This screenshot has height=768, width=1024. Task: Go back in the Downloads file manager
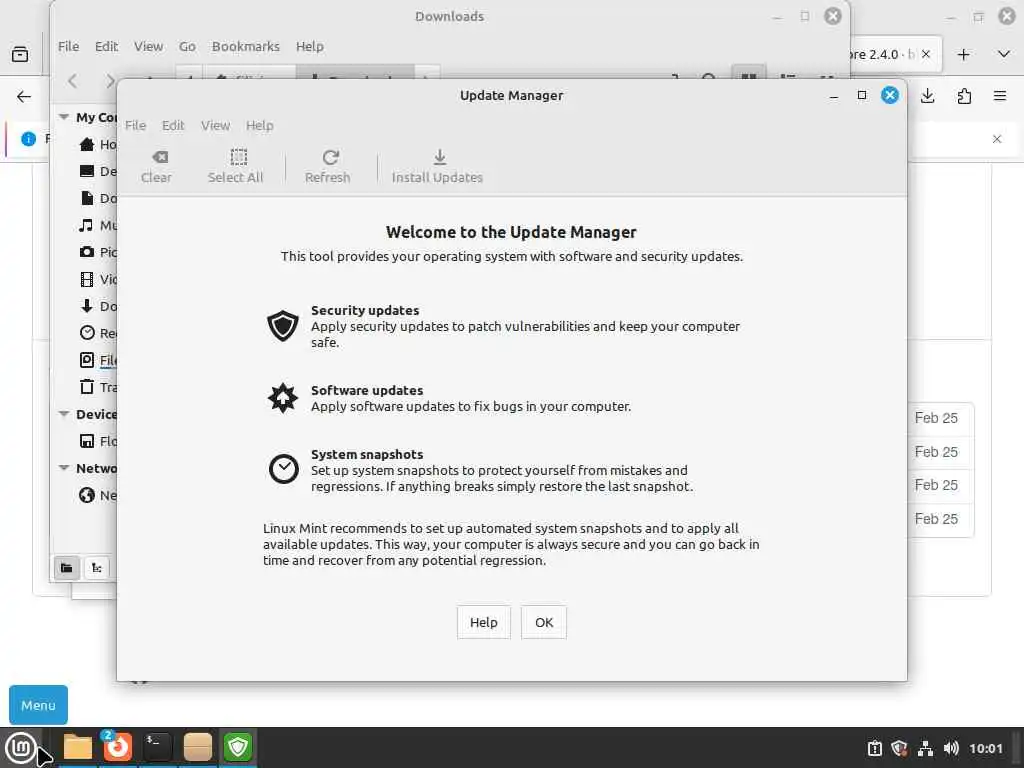tap(73, 80)
